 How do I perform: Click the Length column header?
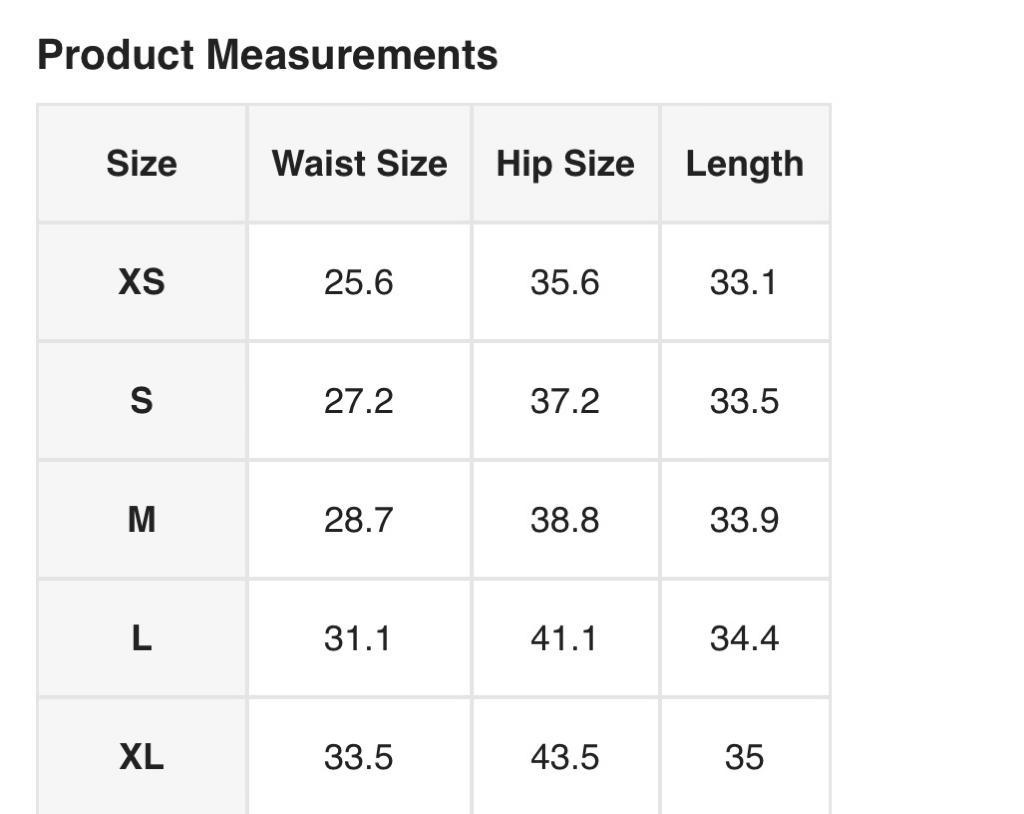[x=744, y=163]
